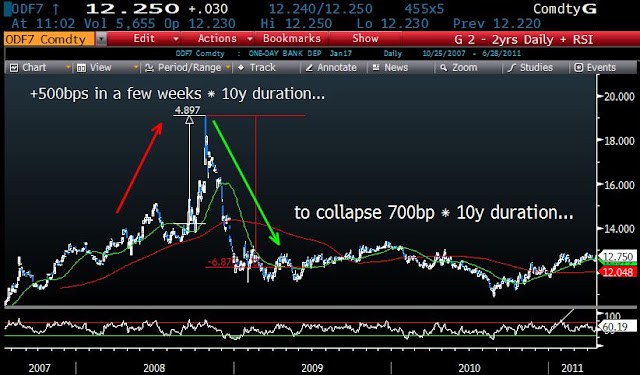Screen dimensions: 640x375
Task: Expand the Period/Range dropdown arrow
Action: click(228, 67)
